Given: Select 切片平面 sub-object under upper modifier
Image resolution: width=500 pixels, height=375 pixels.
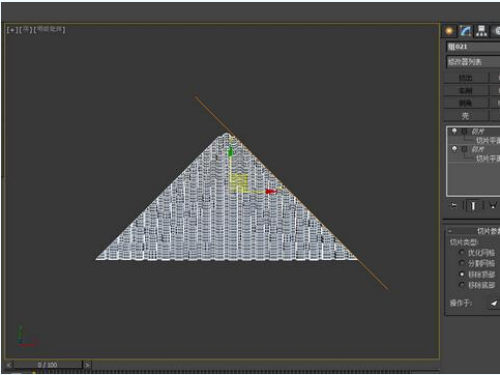Looking at the screenshot, I should click(x=488, y=140).
